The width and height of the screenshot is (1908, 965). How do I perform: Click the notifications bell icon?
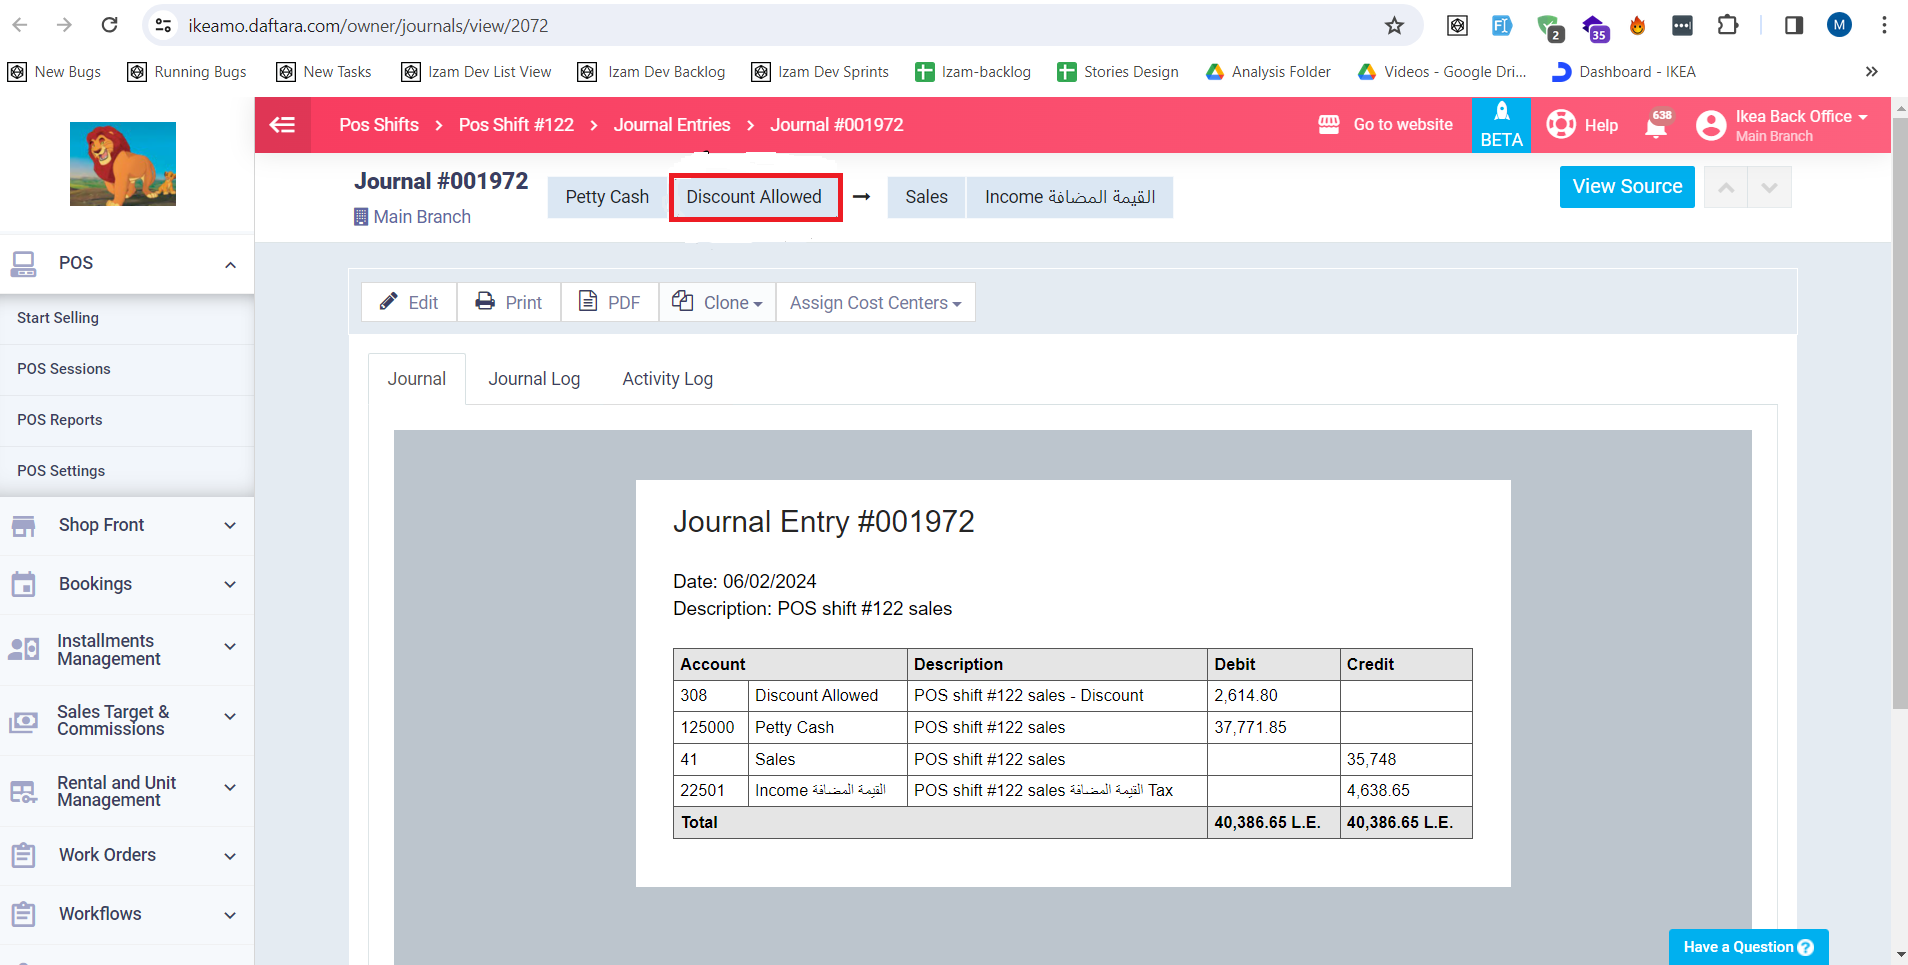[1656, 126]
